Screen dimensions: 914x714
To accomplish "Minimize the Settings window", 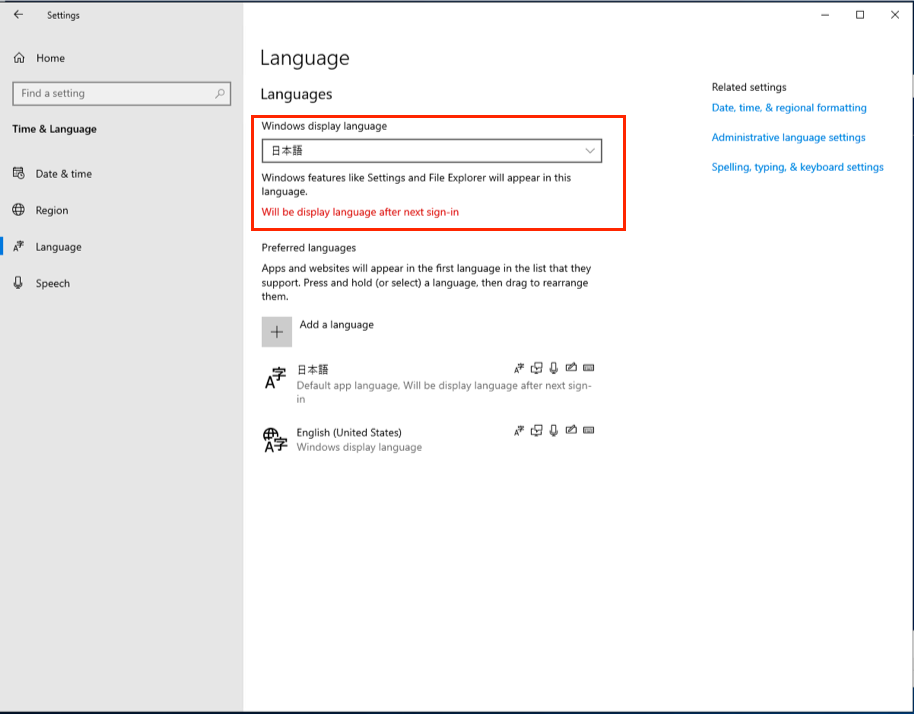I will [x=825, y=15].
